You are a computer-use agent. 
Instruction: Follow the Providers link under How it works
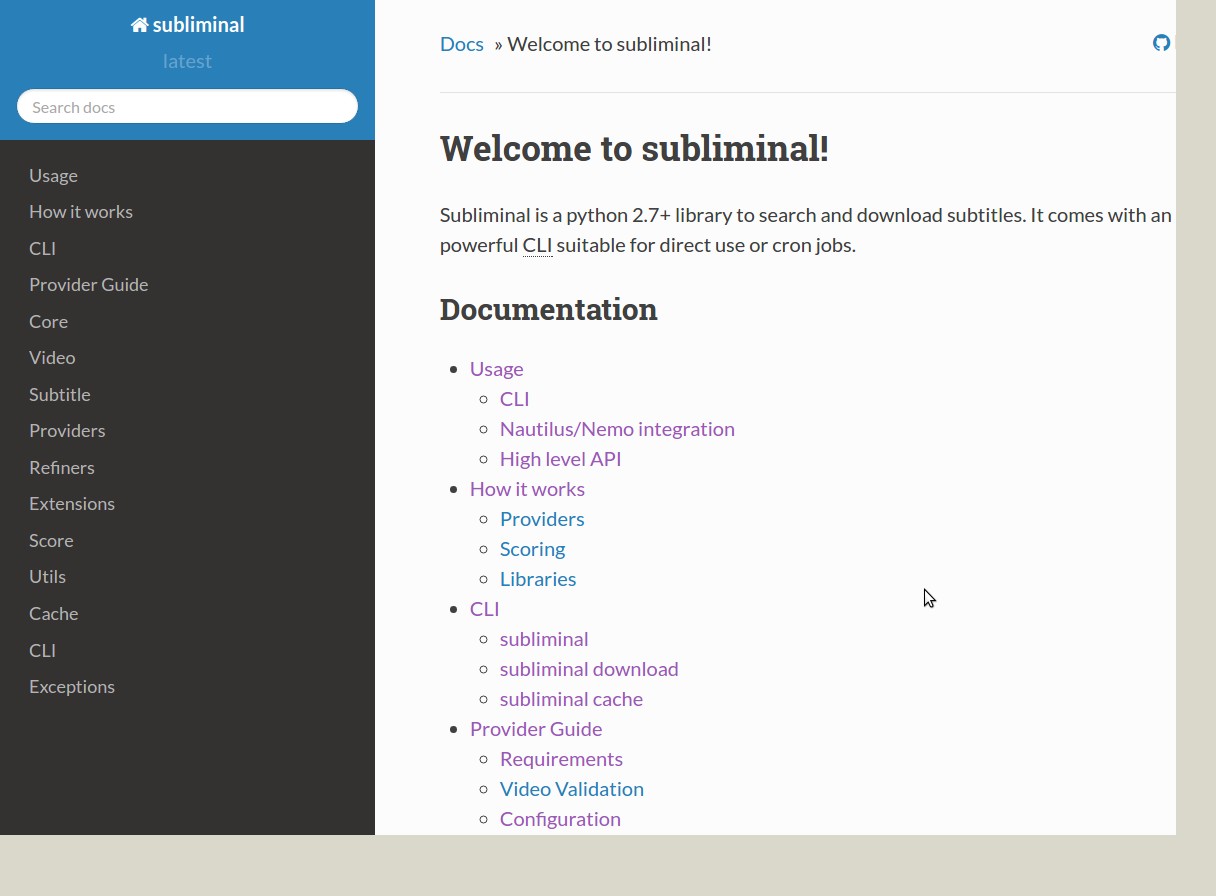(x=542, y=519)
